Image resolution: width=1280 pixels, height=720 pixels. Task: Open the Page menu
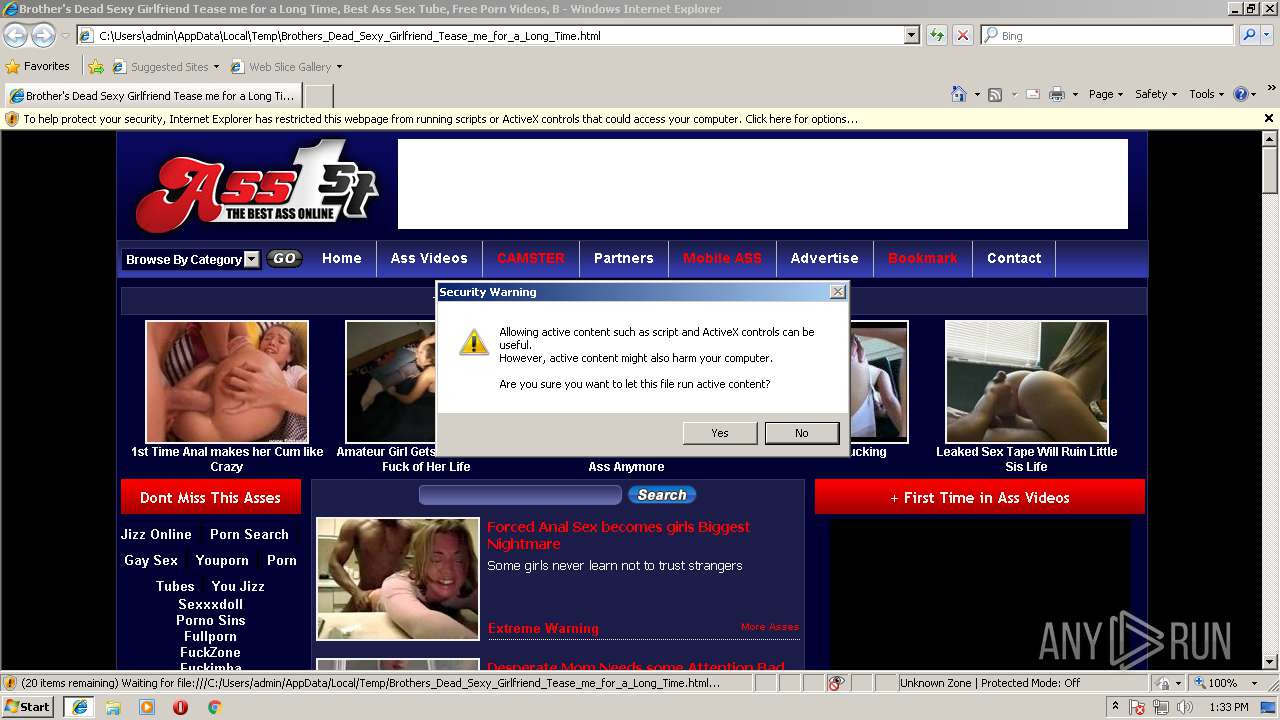pyautogui.click(x=1106, y=94)
